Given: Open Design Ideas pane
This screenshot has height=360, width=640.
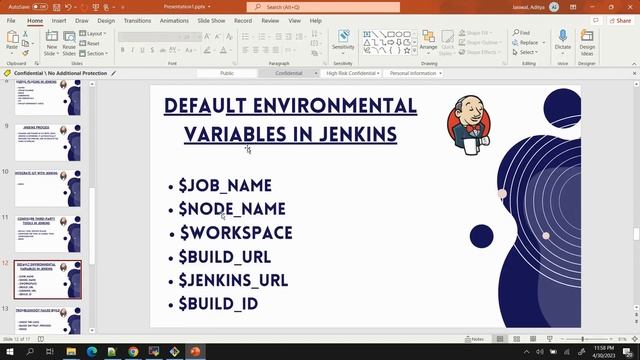Looking at the screenshot, I should 587,42.
